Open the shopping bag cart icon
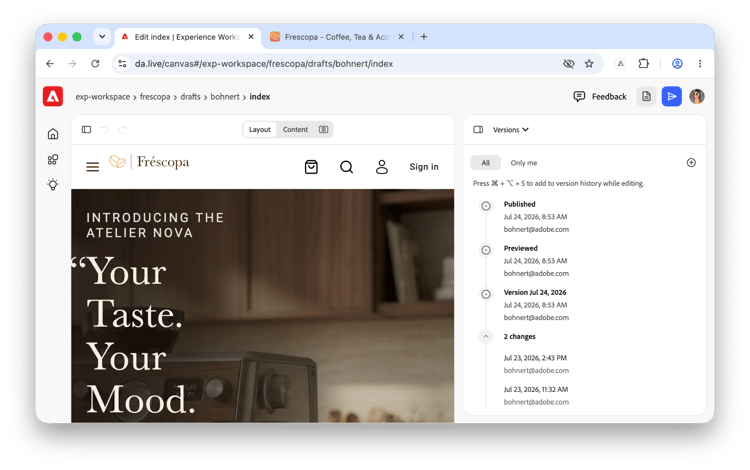The image size is (750, 470). pos(311,167)
